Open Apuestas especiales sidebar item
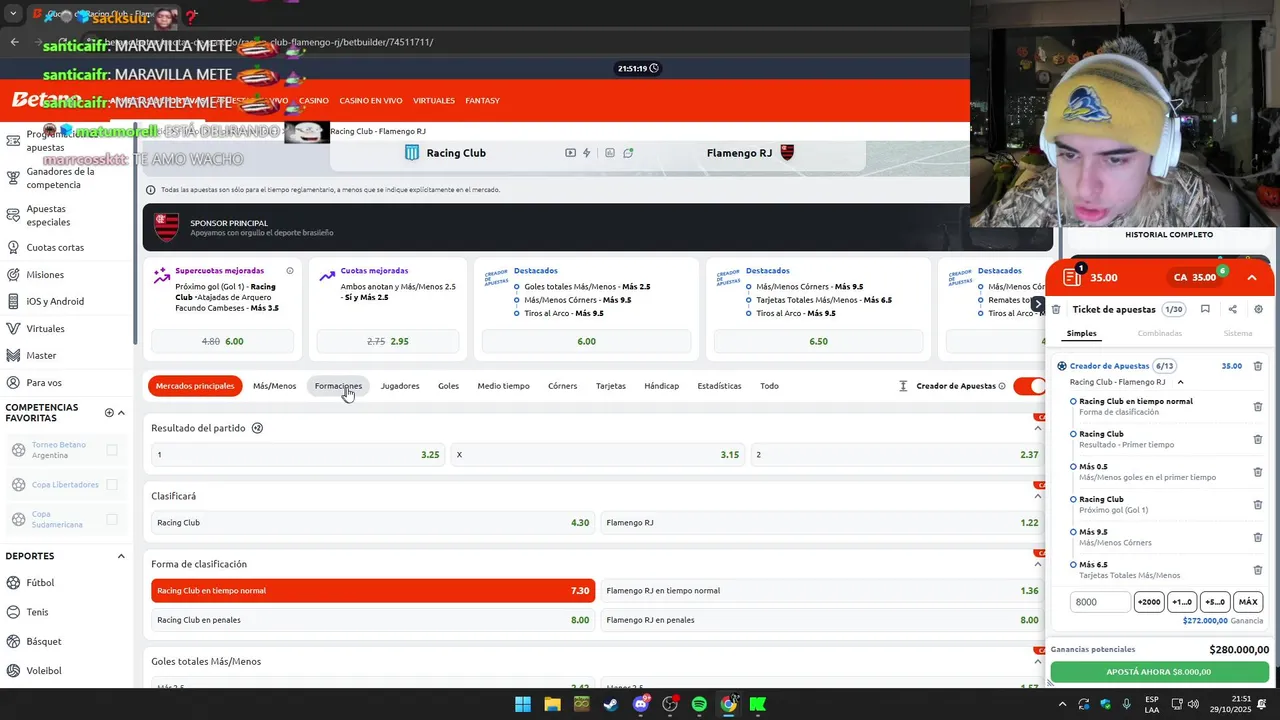 [48, 215]
